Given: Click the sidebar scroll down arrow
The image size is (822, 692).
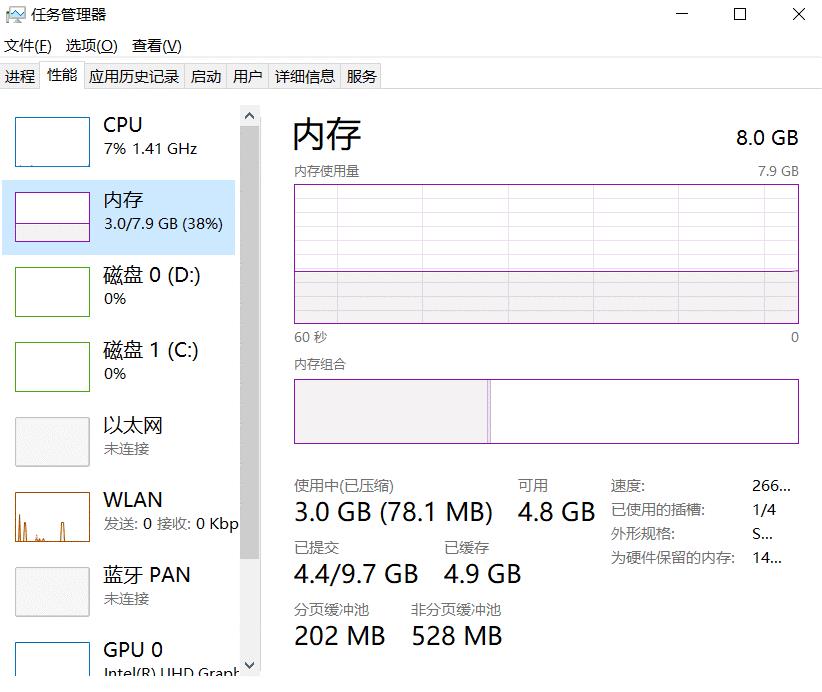Looking at the screenshot, I should tap(250, 665).
